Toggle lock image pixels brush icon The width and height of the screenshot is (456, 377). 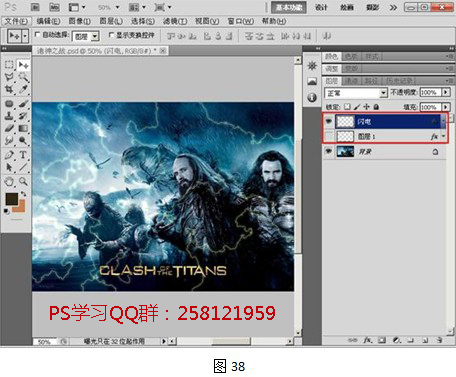click(x=357, y=107)
